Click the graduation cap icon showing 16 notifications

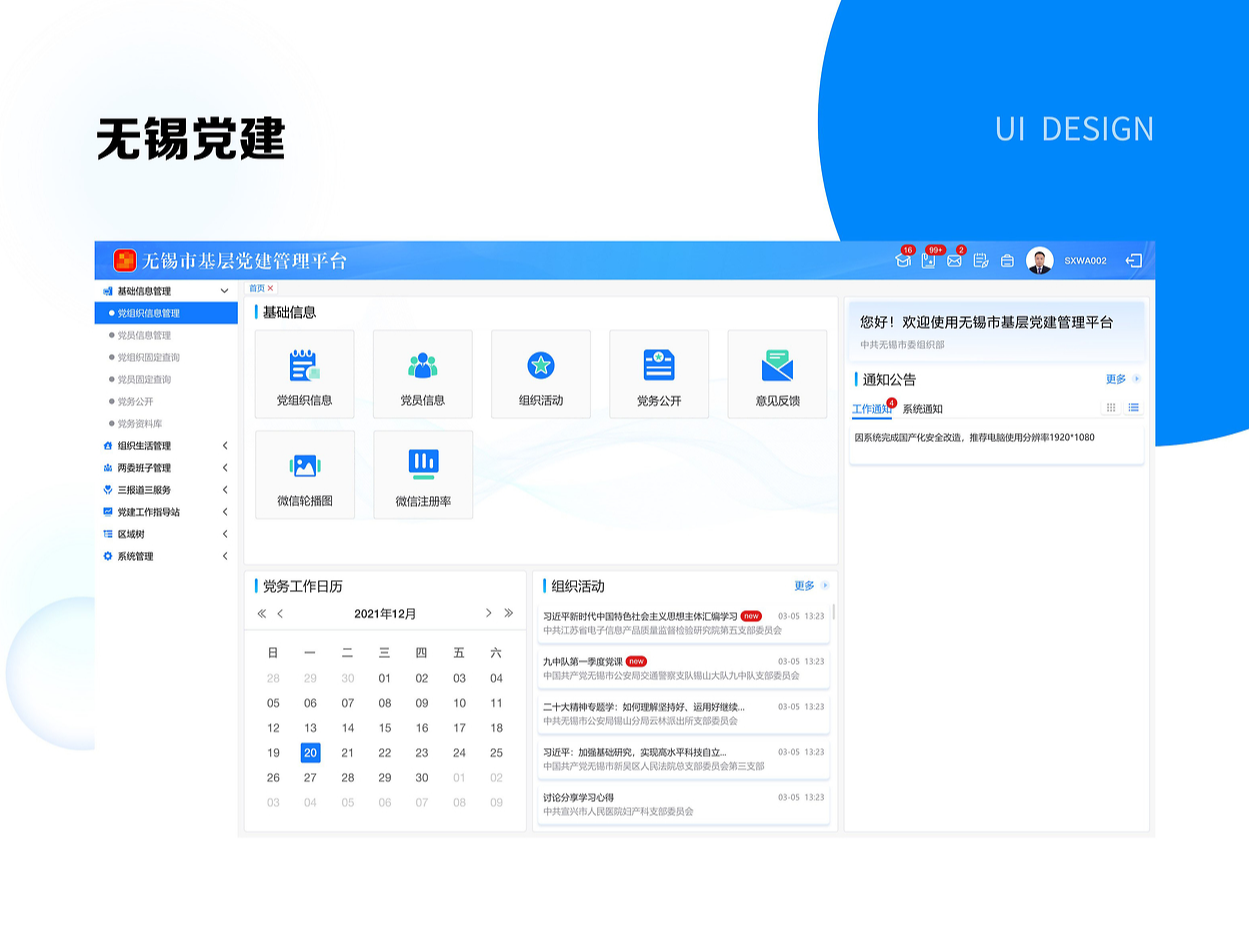pyautogui.click(x=902, y=260)
